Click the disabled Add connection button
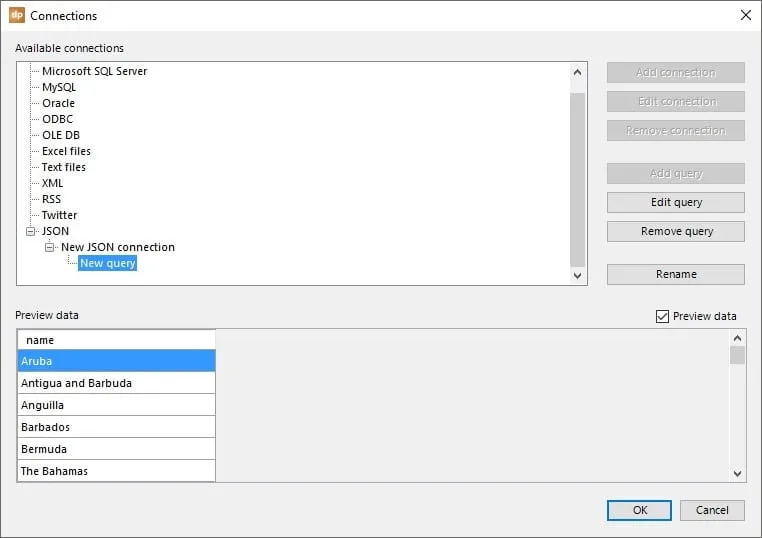Viewport: 762px width, 538px height. [675, 72]
